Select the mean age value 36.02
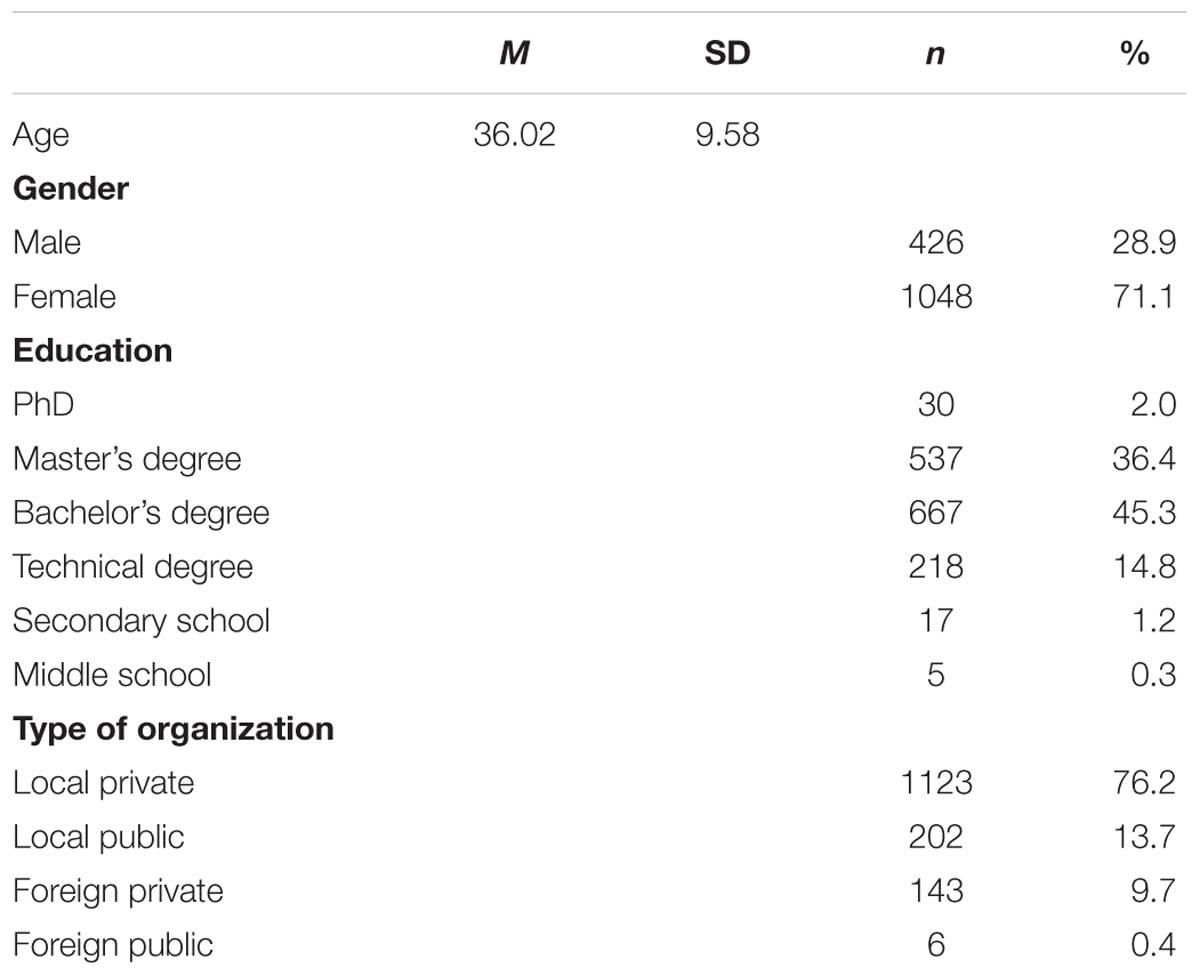This screenshot has height=976, width=1200. pos(514,134)
